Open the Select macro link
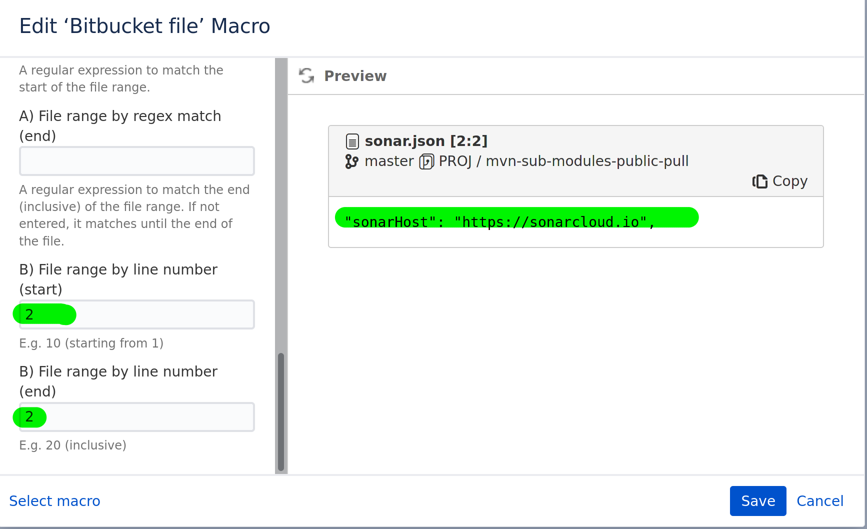Viewport: 867px width, 529px height. [55, 501]
